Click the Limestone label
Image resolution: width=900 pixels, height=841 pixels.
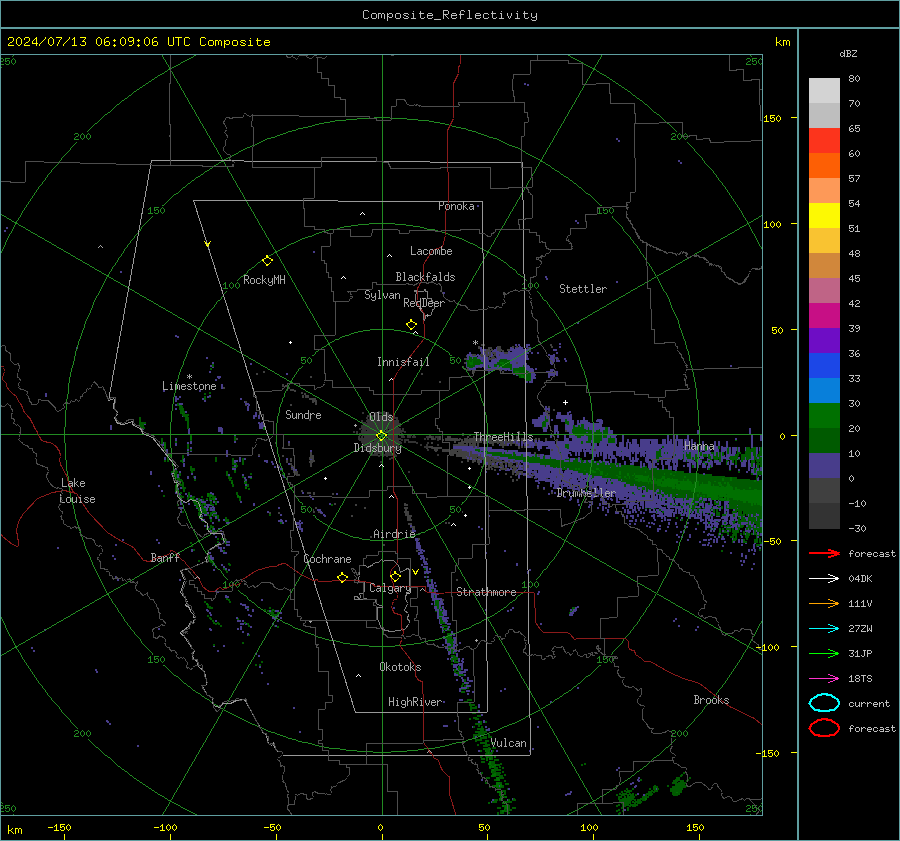click(189, 386)
